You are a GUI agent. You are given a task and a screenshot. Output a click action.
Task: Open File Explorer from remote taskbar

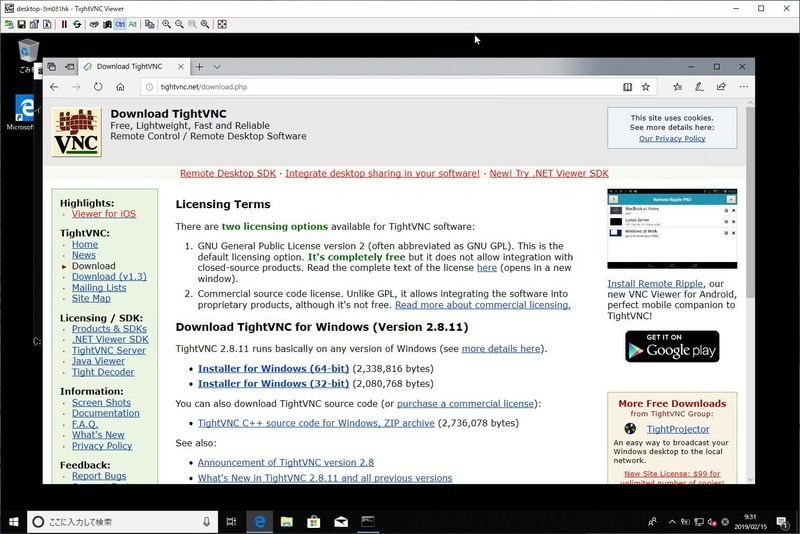click(x=287, y=522)
